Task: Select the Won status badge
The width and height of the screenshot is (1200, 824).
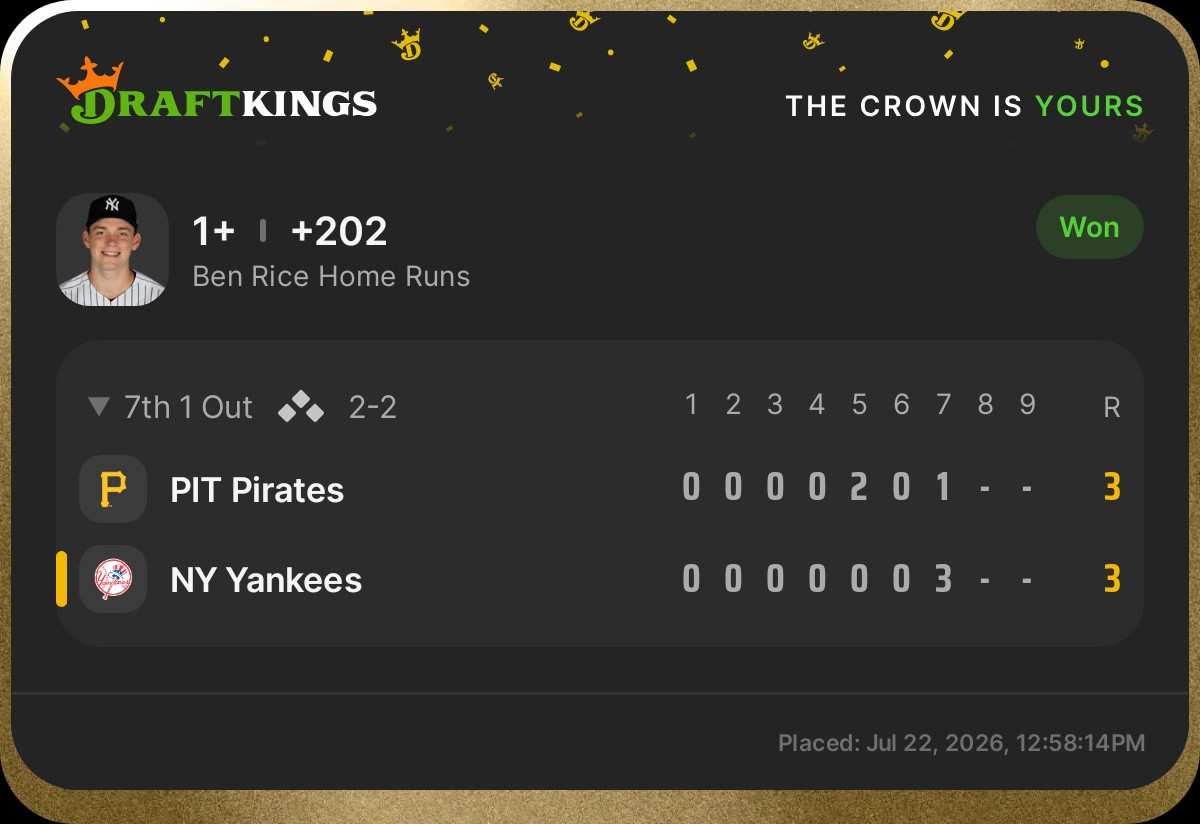Action: point(1089,227)
